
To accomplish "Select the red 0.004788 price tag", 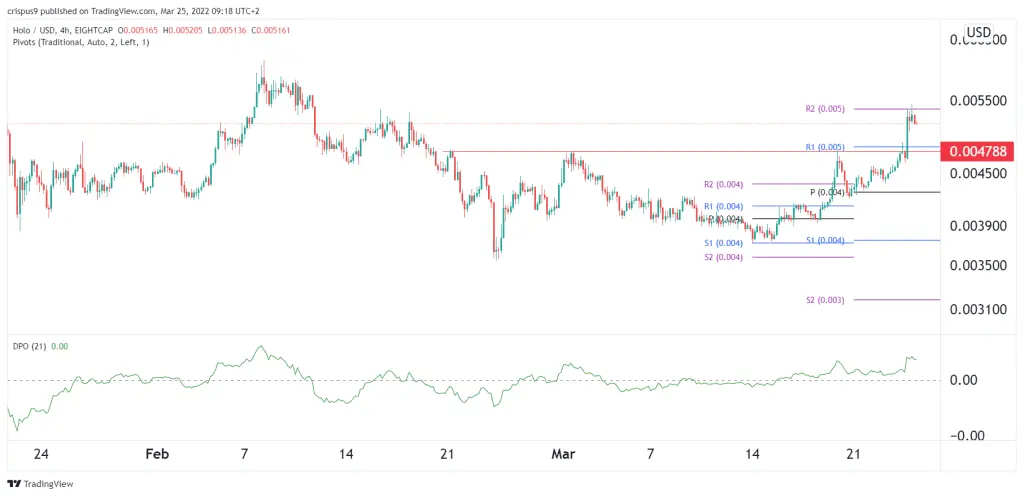I will point(978,151).
